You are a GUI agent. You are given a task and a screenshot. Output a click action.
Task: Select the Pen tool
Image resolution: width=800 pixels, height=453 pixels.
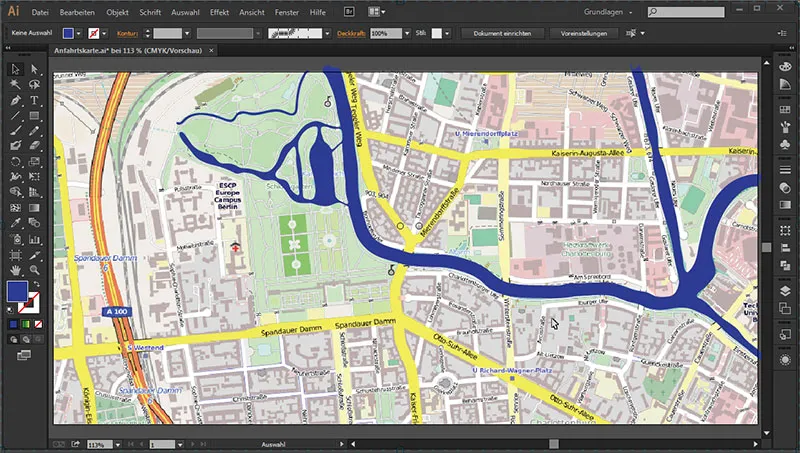coord(15,100)
